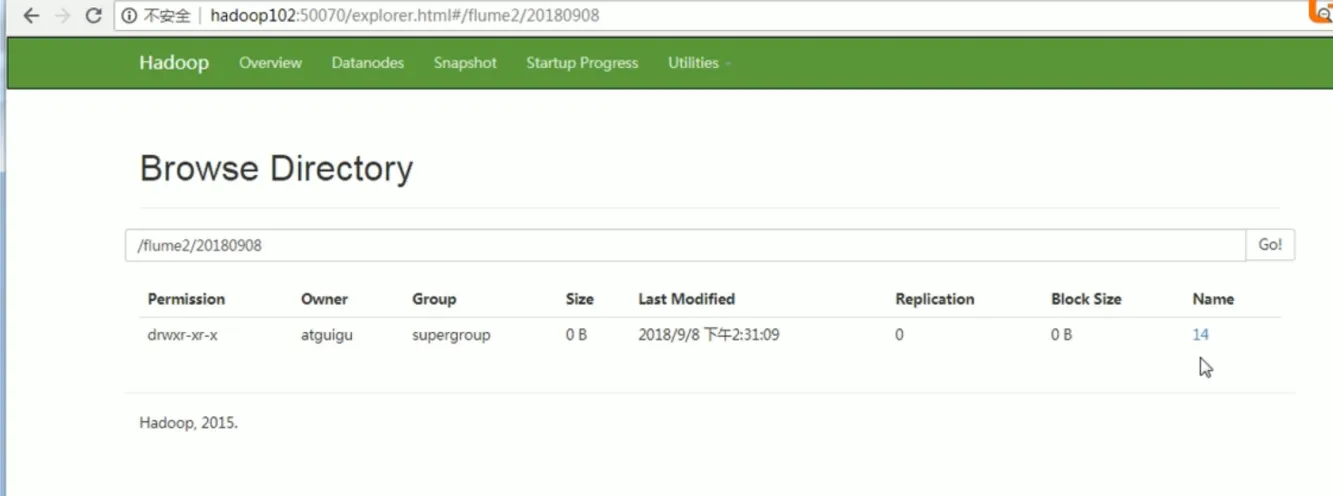Click the atguigu owner cell
This screenshot has height=496, width=1333.
pyautogui.click(x=326, y=335)
